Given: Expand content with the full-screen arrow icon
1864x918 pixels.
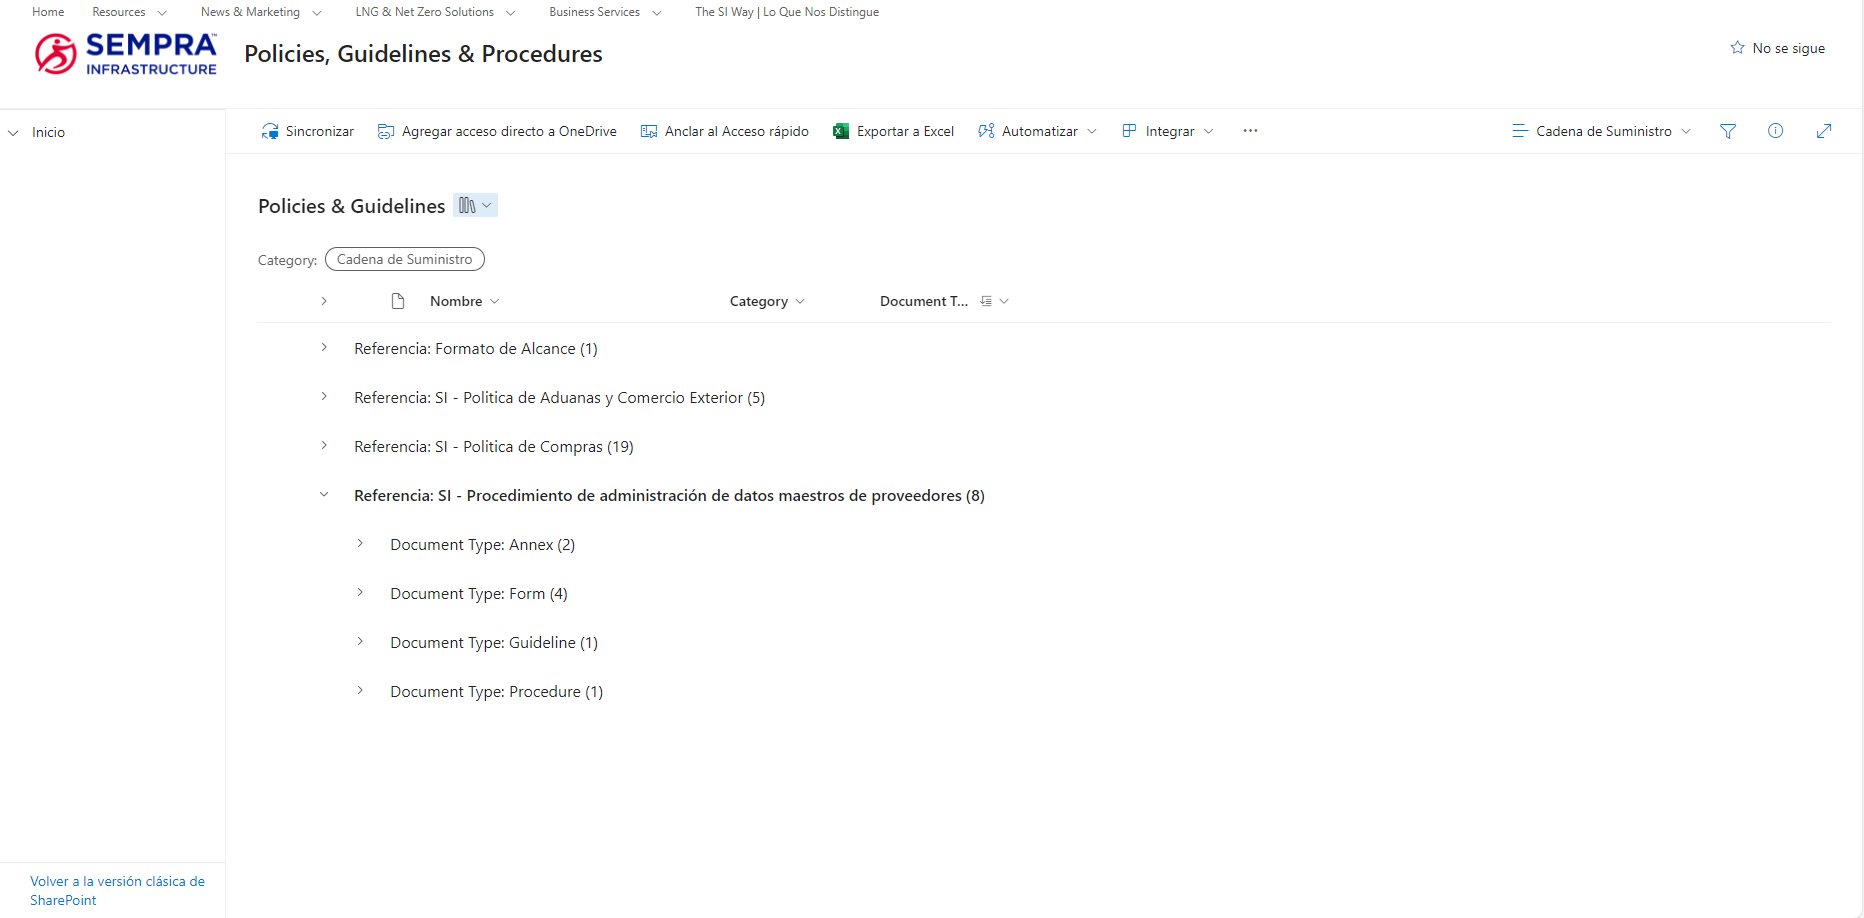Looking at the screenshot, I should point(1823,131).
